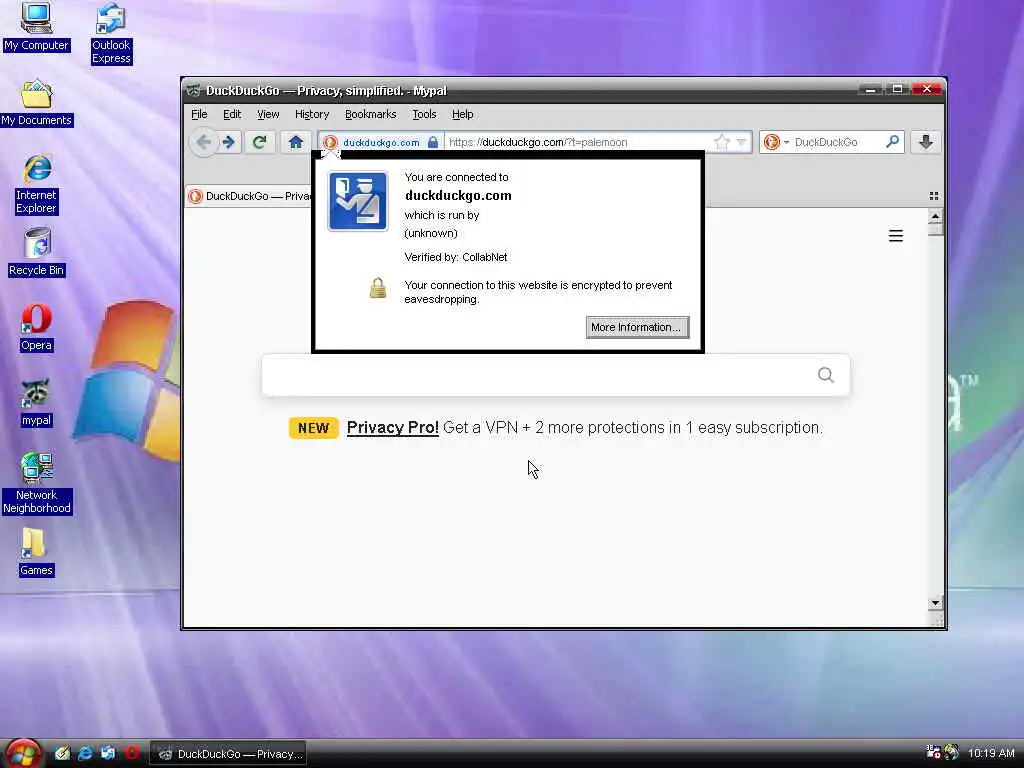Click the More Information button
The image size is (1024, 768).
coord(637,327)
